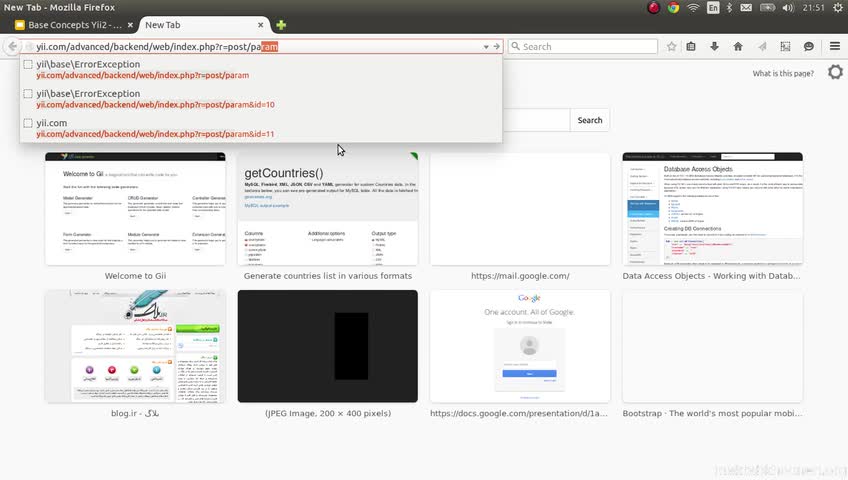Open the 21:51 clock menu
Viewport: 848px width, 480px height.
pos(813,8)
